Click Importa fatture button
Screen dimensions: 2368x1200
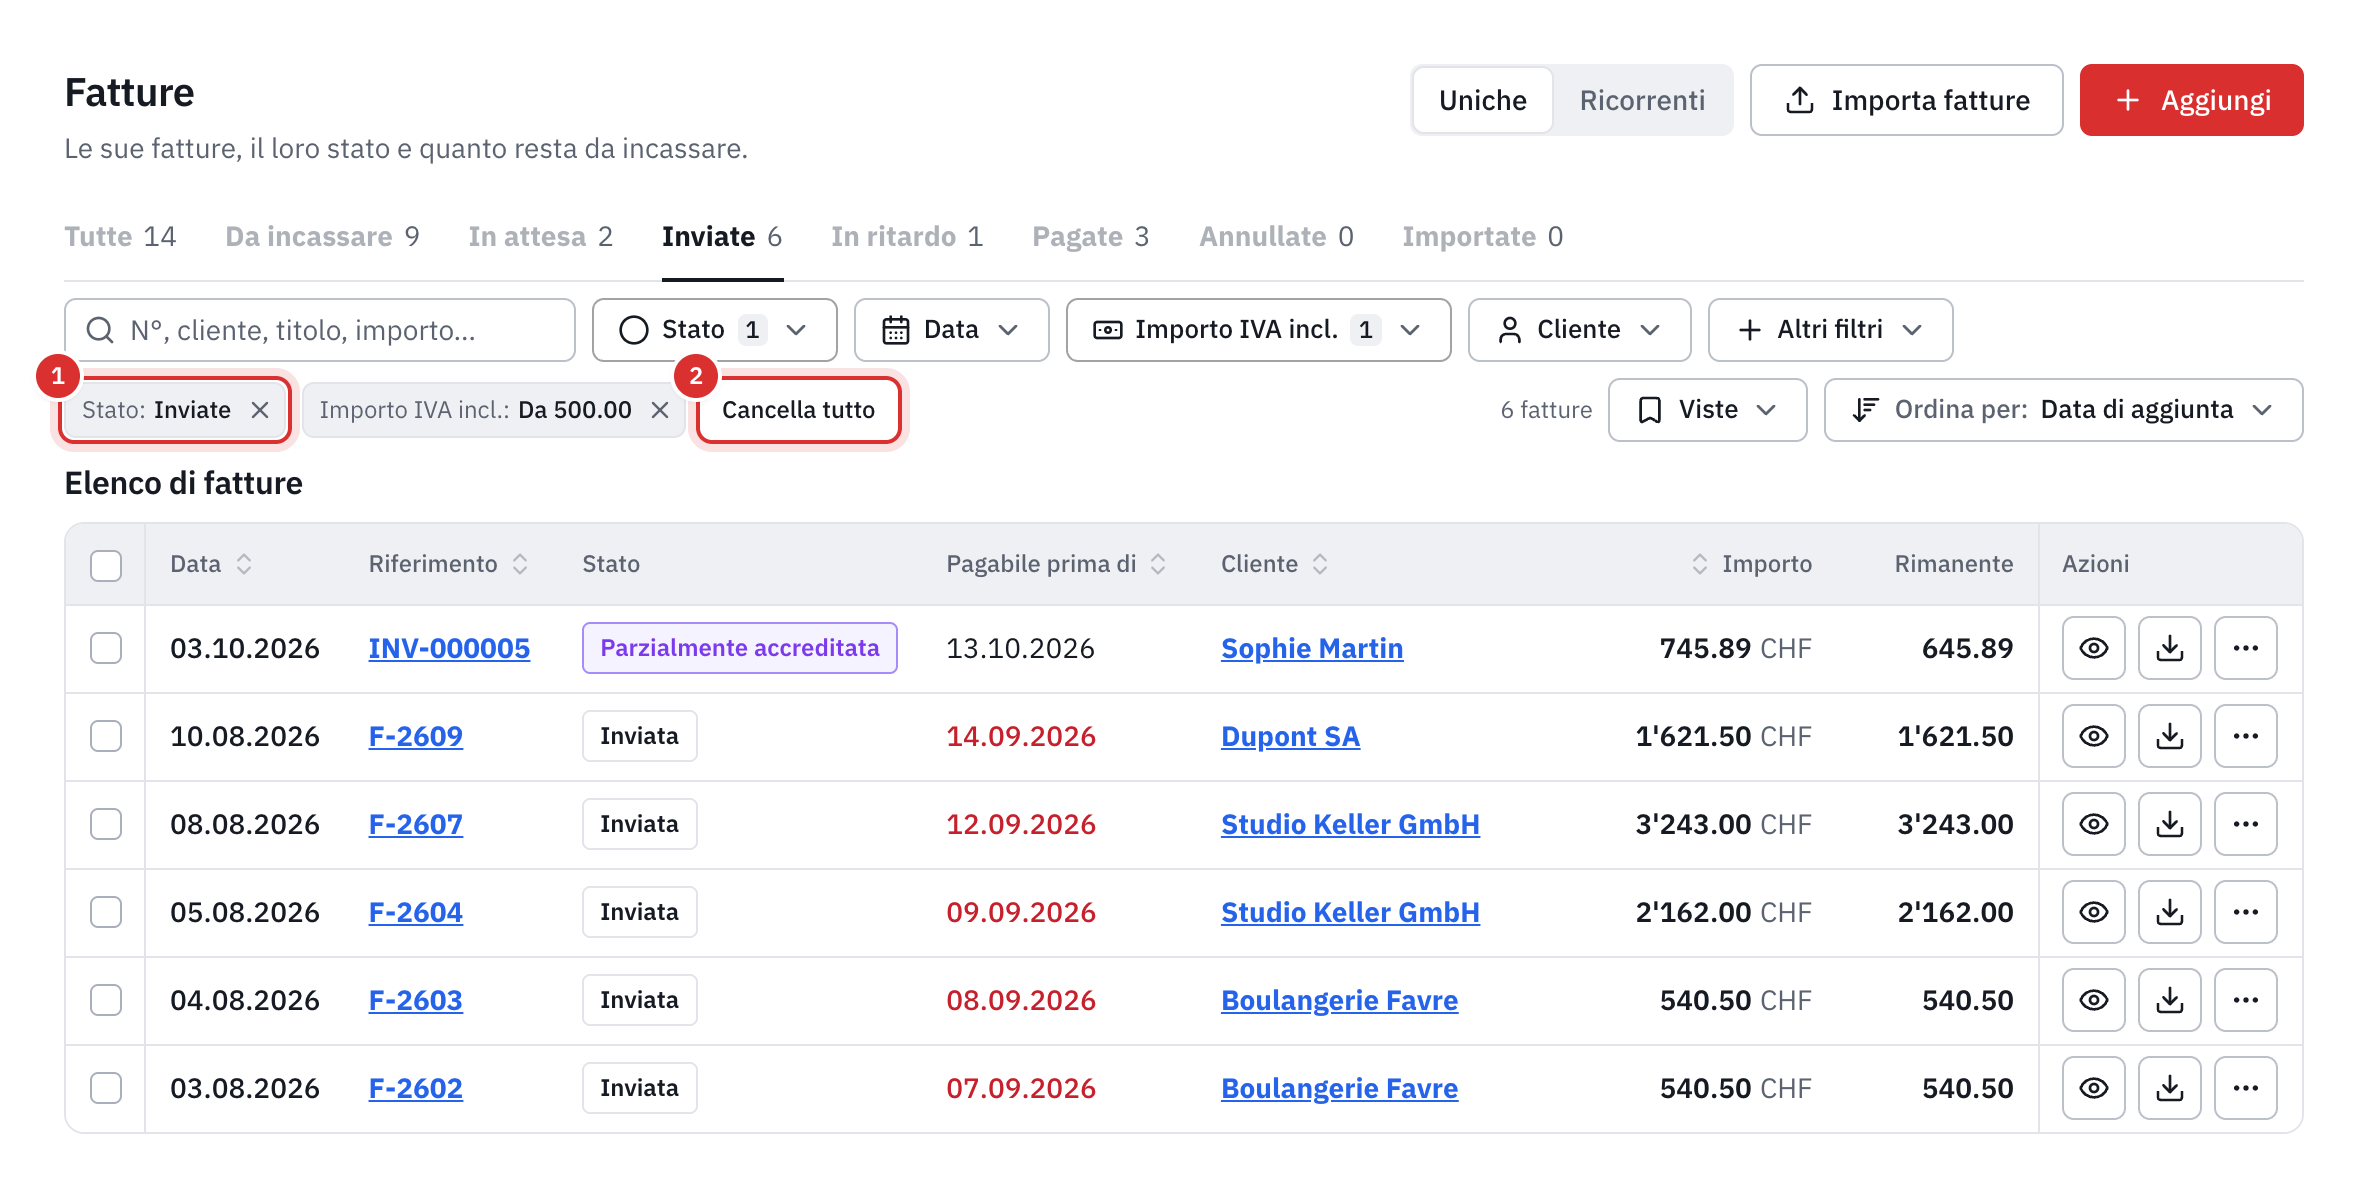(1906, 100)
